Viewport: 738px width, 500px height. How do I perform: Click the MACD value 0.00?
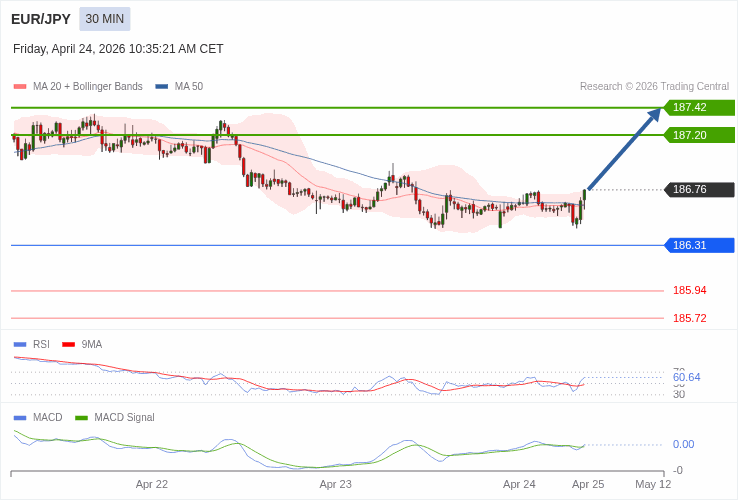(x=683, y=444)
